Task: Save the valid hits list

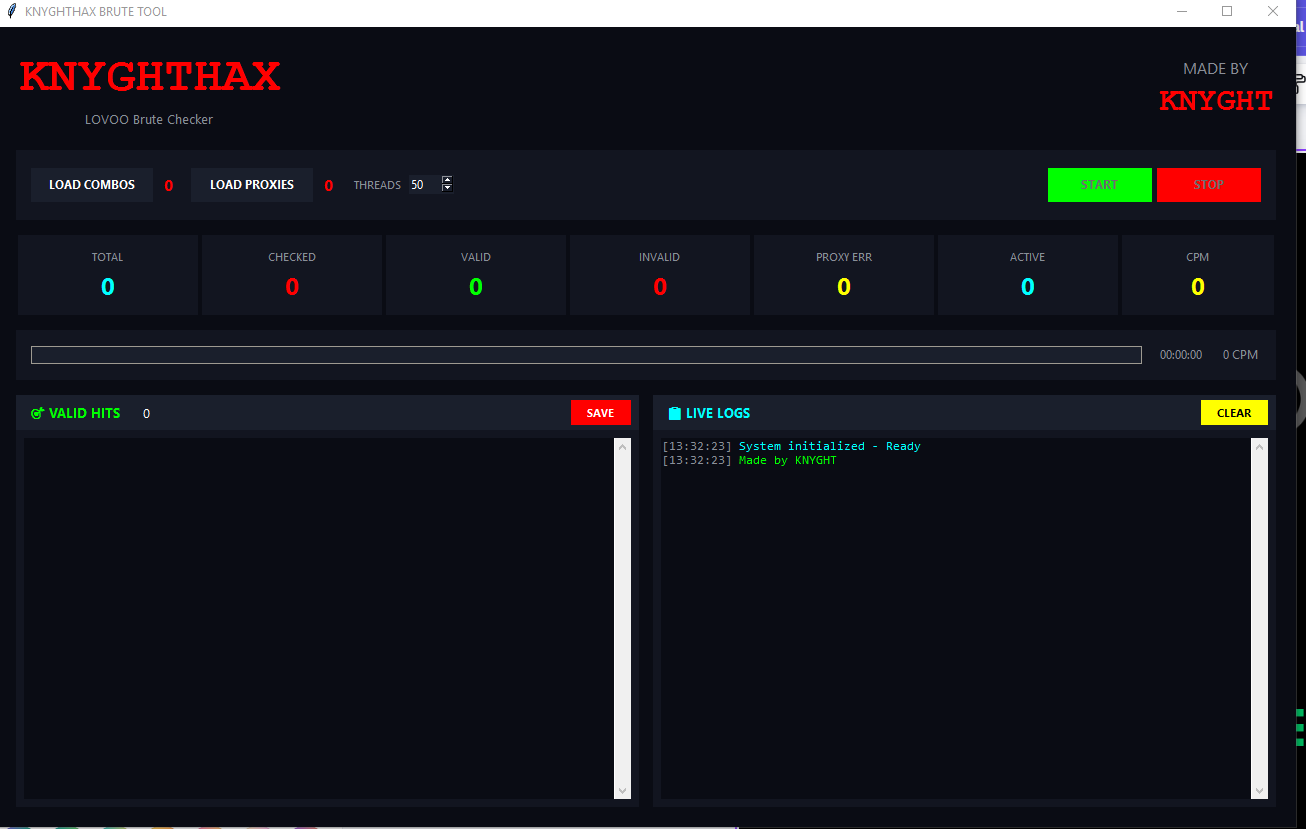Action: tap(600, 413)
